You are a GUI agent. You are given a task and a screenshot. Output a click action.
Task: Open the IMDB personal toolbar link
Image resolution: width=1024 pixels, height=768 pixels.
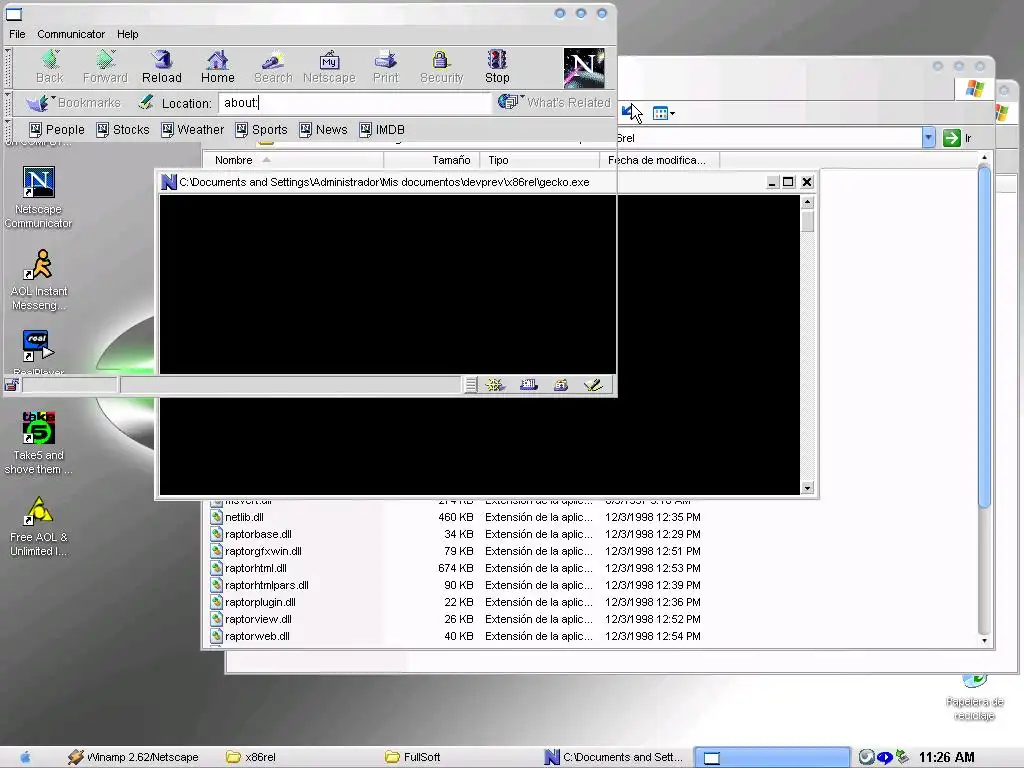coord(382,129)
